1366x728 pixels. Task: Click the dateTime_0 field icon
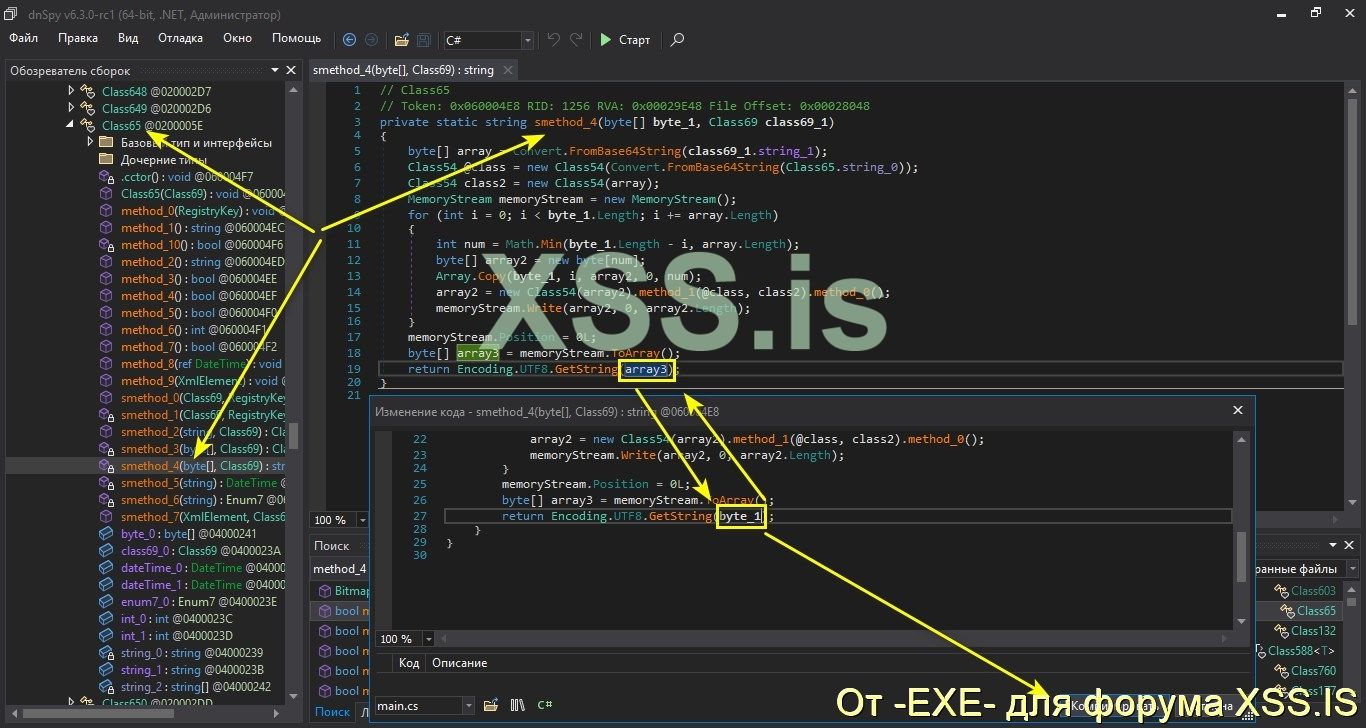pyautogui.click(x=107, y=568)
